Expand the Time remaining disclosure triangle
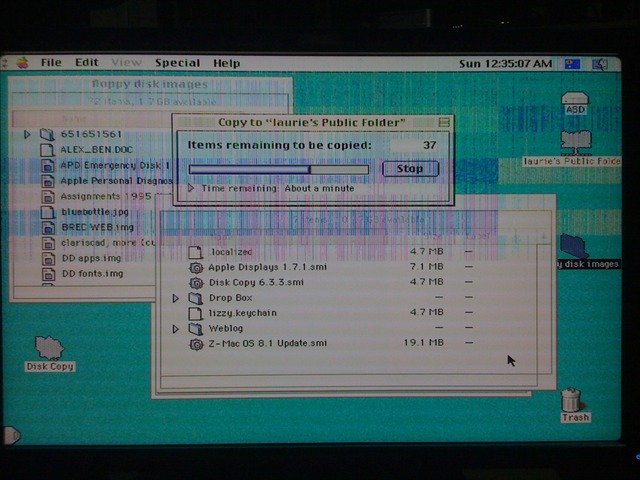Viewport: 640px width, 480px height. [x=191, y=188]
